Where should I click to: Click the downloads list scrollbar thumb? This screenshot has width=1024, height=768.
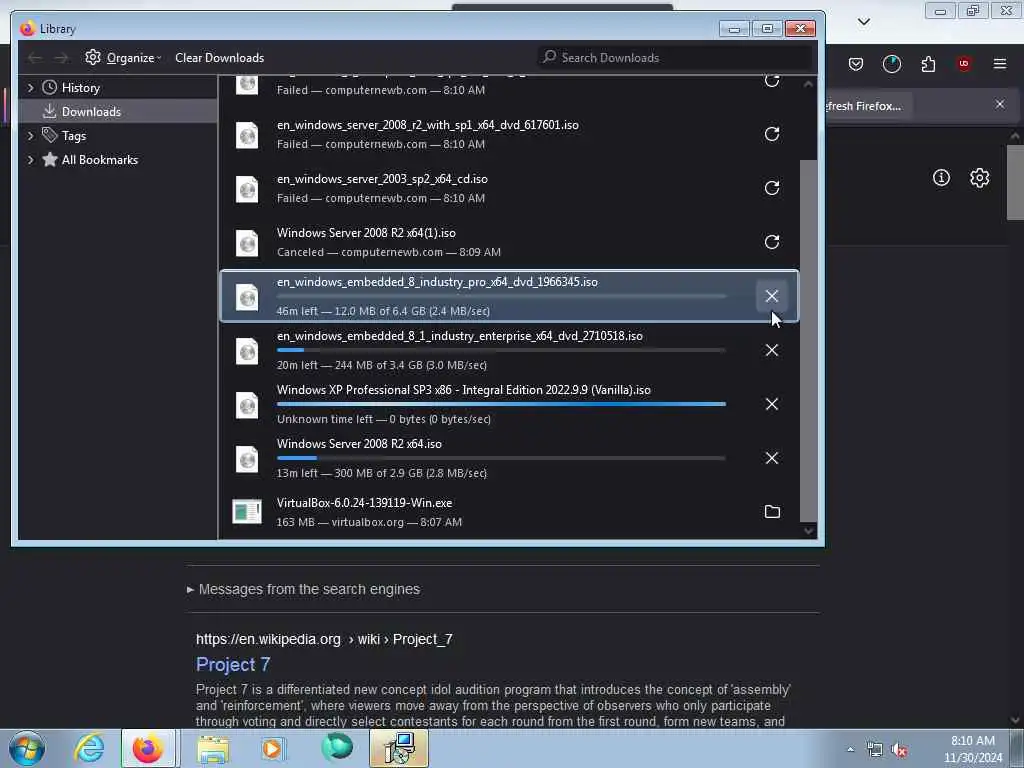pyautogui.click(x=808, y=341)
